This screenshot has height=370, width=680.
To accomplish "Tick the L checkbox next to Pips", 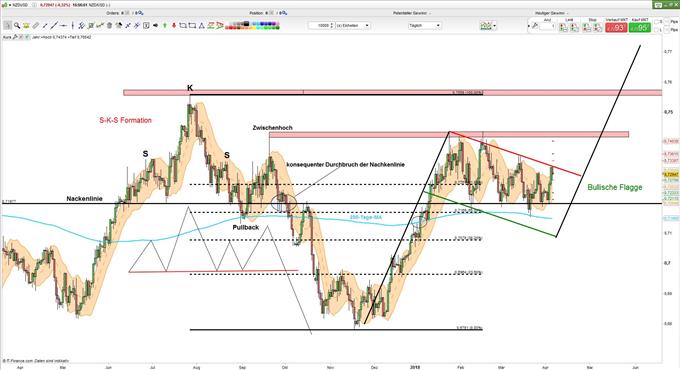I will [657, 30].
